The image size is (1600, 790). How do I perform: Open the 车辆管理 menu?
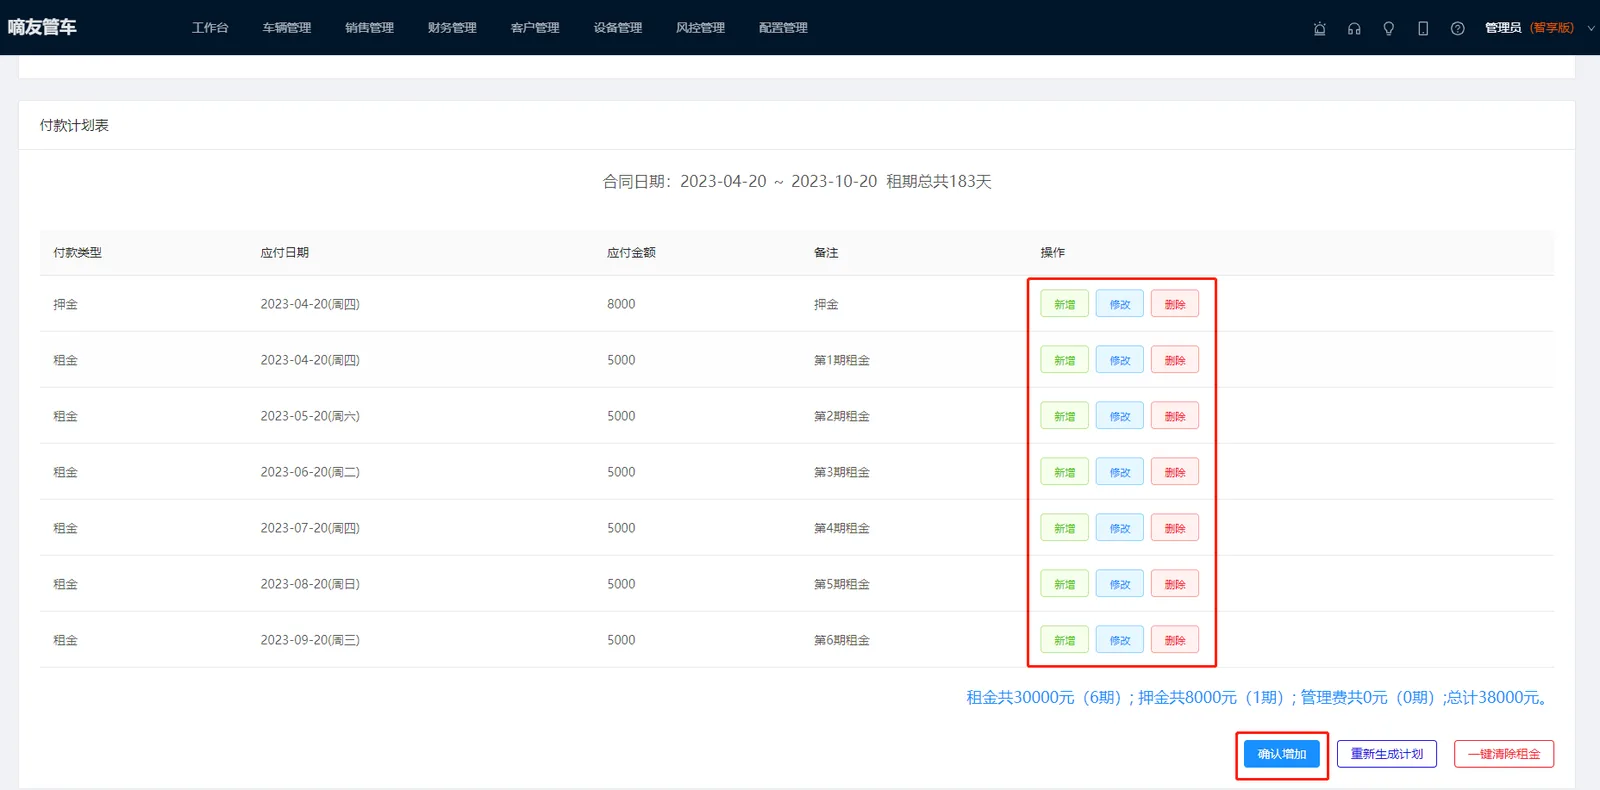287,28
